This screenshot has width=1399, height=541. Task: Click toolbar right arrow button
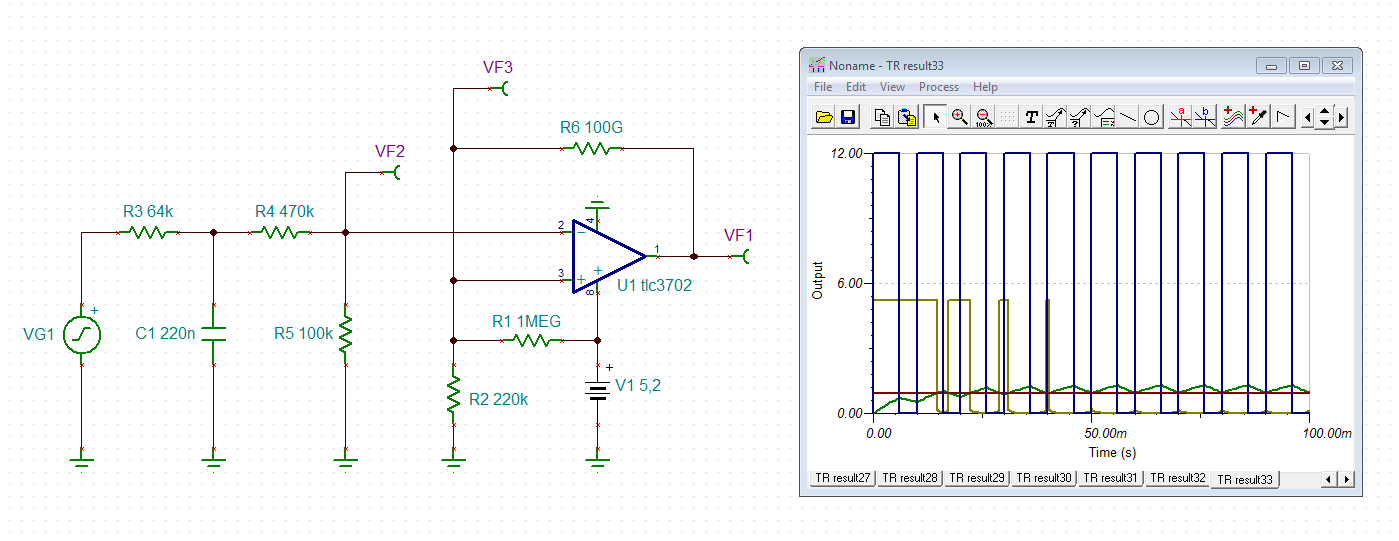[1341, 117]
